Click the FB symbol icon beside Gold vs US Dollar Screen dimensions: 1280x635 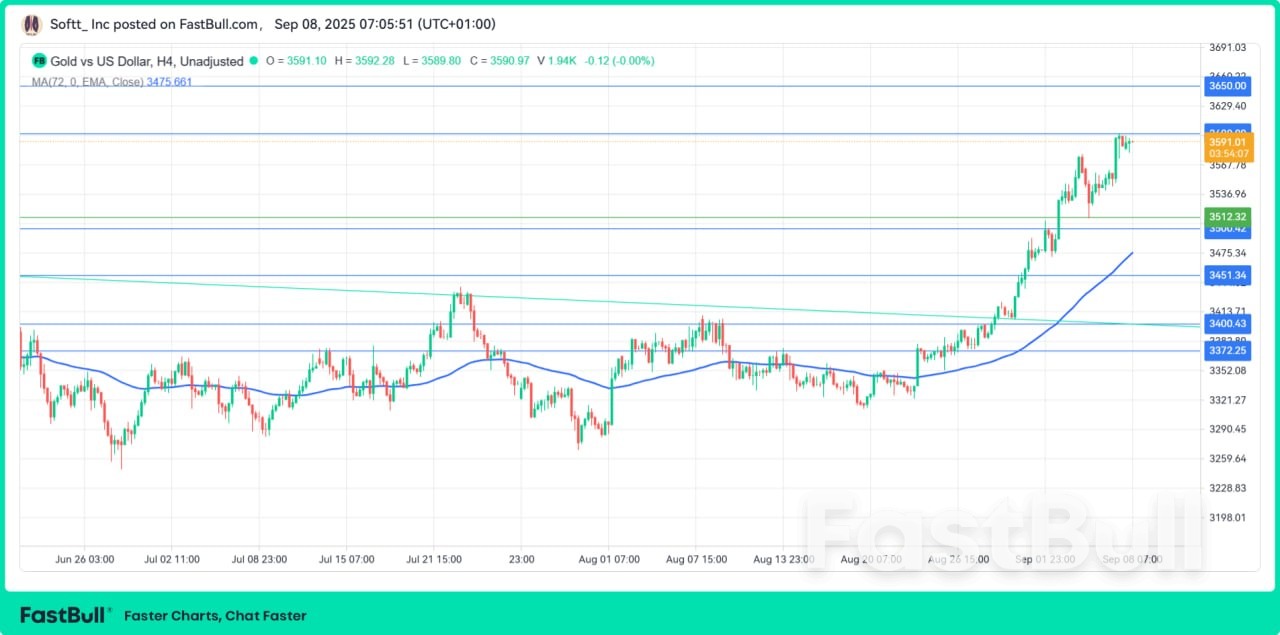click(38, 60)
